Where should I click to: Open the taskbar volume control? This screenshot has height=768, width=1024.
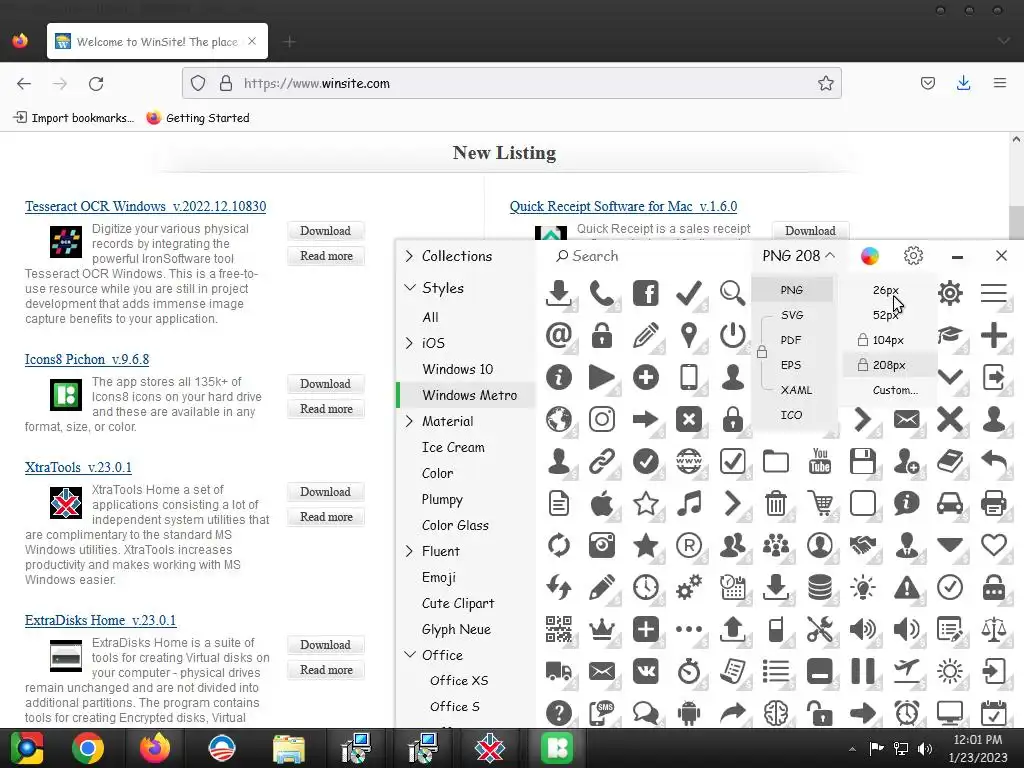tap(924, 748)
